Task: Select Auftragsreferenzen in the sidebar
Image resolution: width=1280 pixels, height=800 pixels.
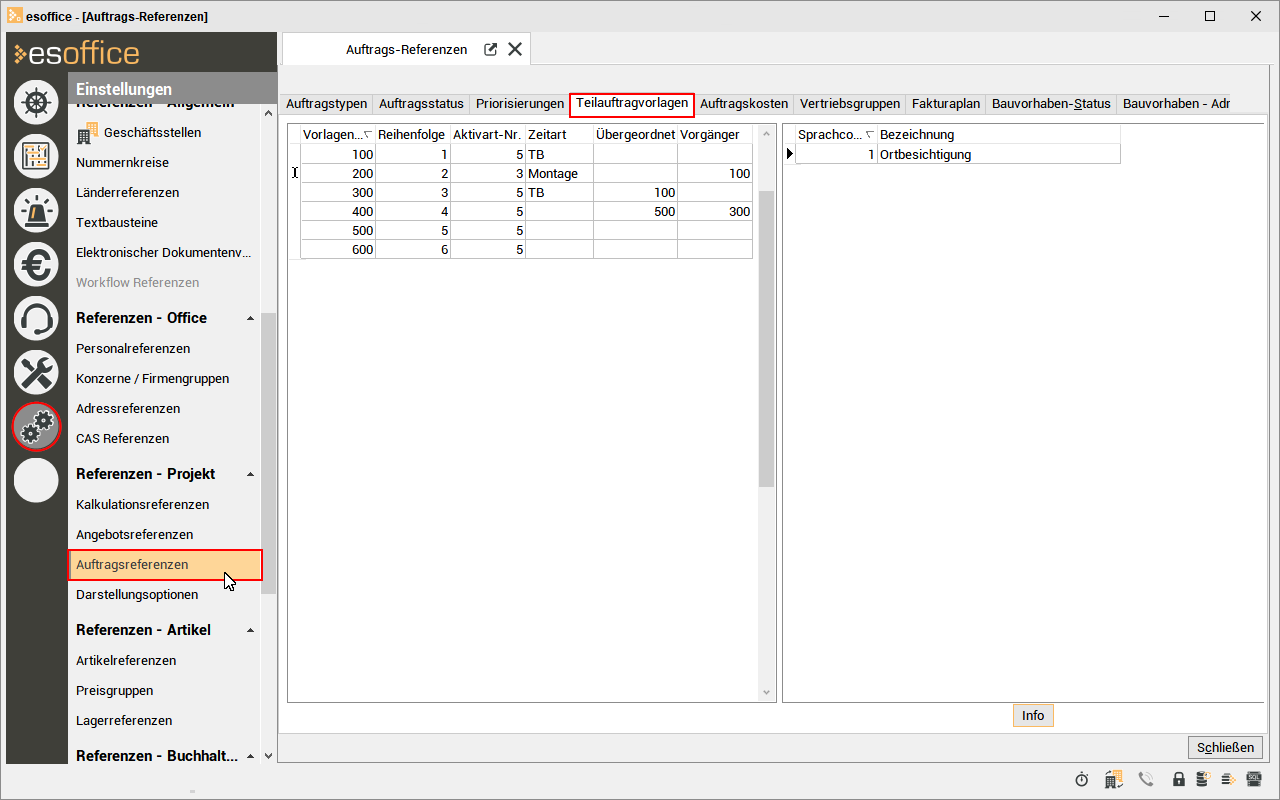Action: (165, 564)
